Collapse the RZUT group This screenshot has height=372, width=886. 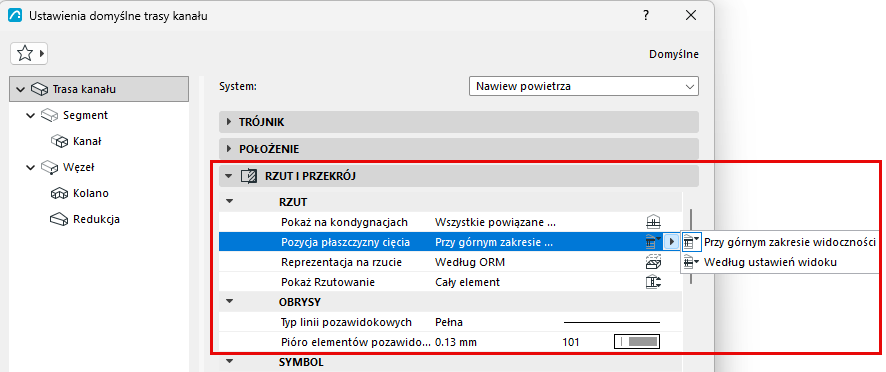click(229, 201)
